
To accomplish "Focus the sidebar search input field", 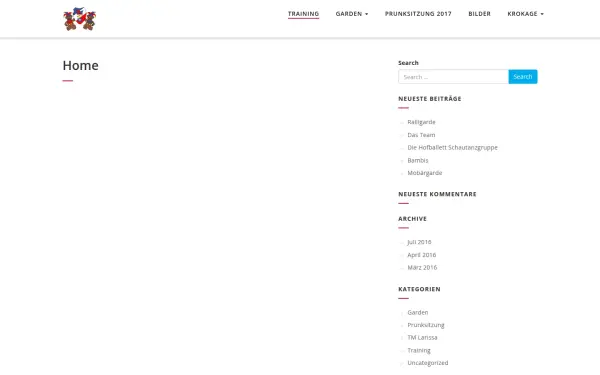I will [453, 77].
